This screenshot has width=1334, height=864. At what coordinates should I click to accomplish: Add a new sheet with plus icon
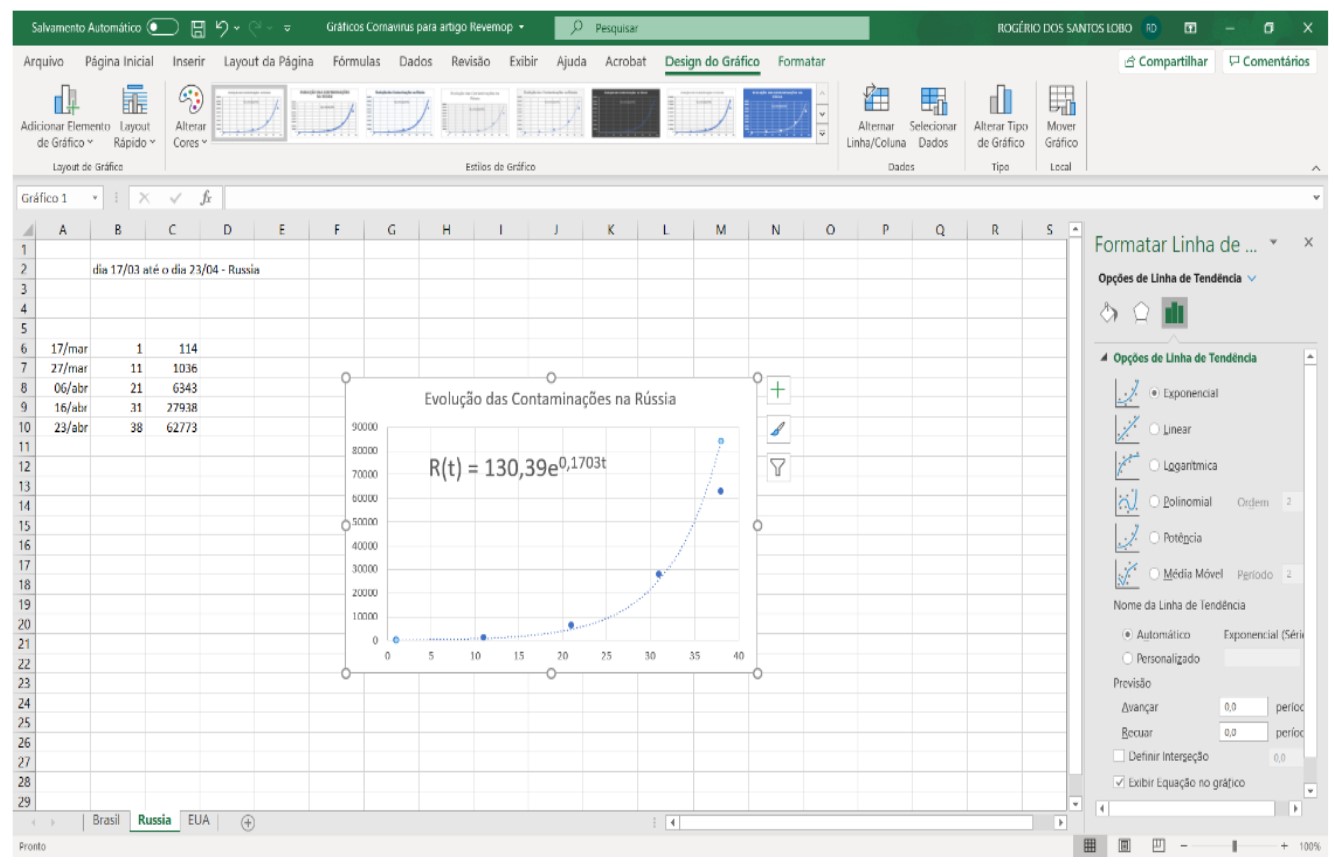tap(248, 821)
